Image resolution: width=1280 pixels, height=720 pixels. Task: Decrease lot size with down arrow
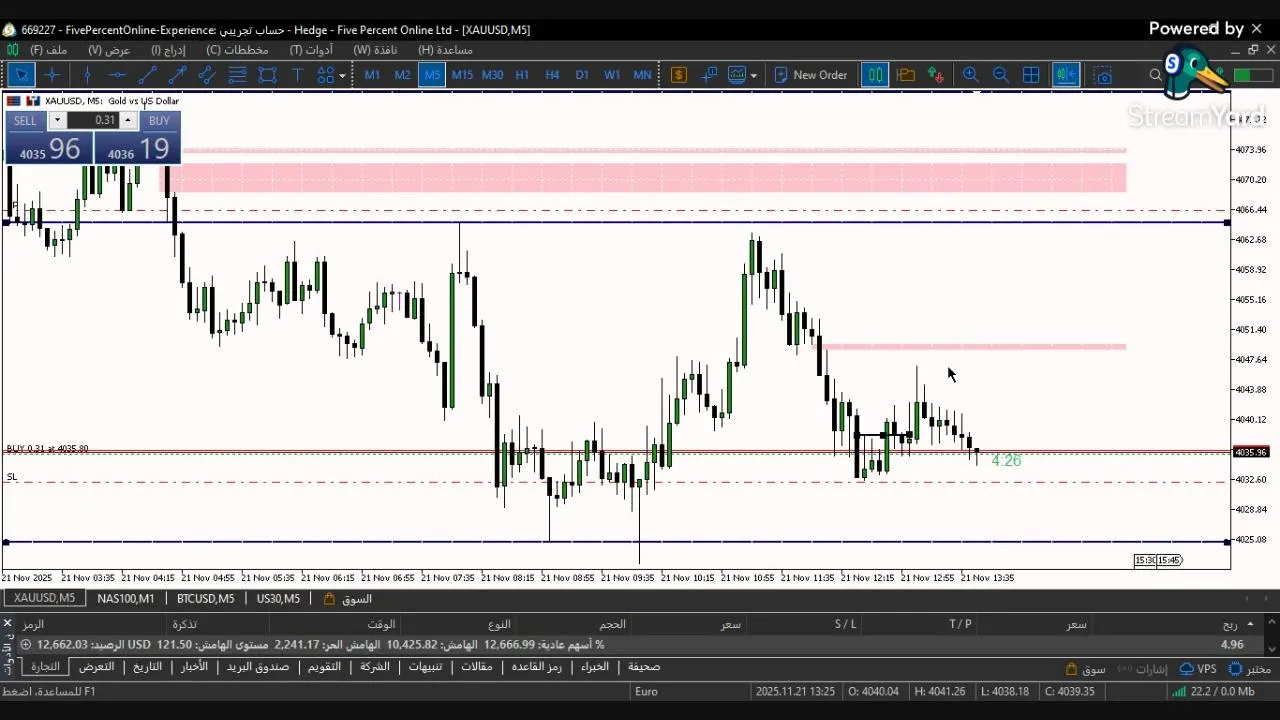[57, 120]
